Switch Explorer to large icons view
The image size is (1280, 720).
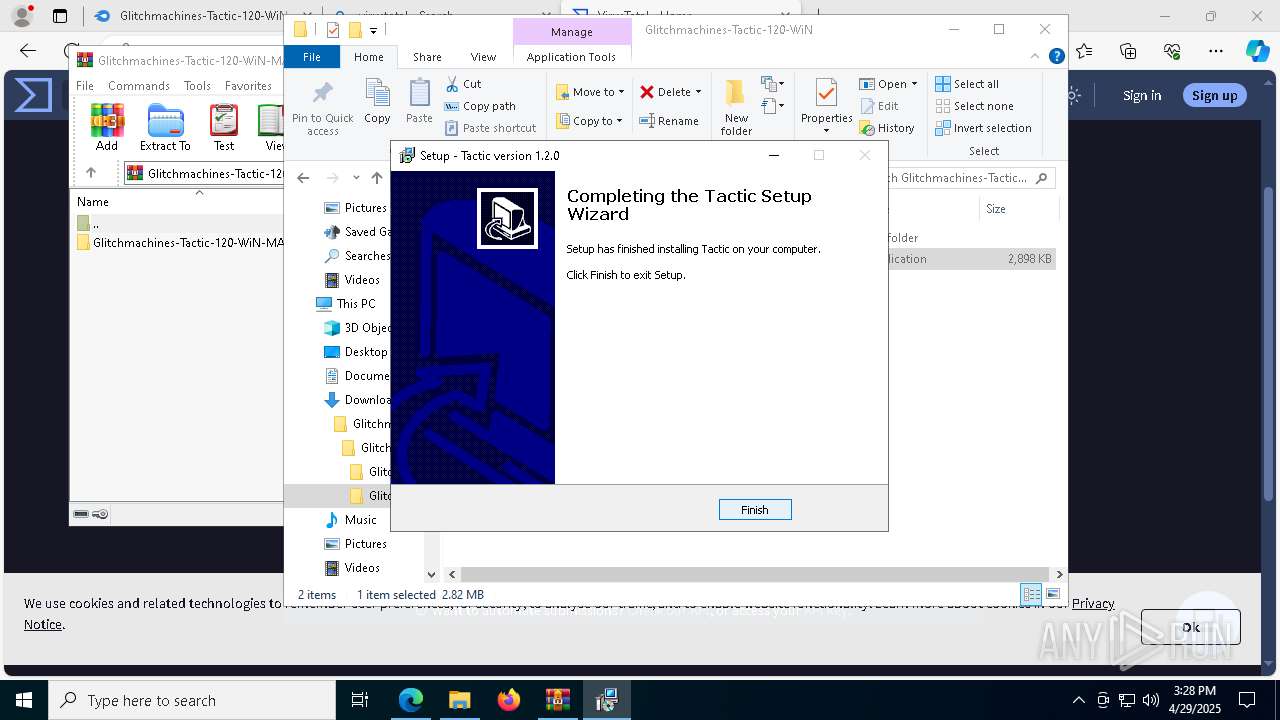click(x=1052, y=594)
